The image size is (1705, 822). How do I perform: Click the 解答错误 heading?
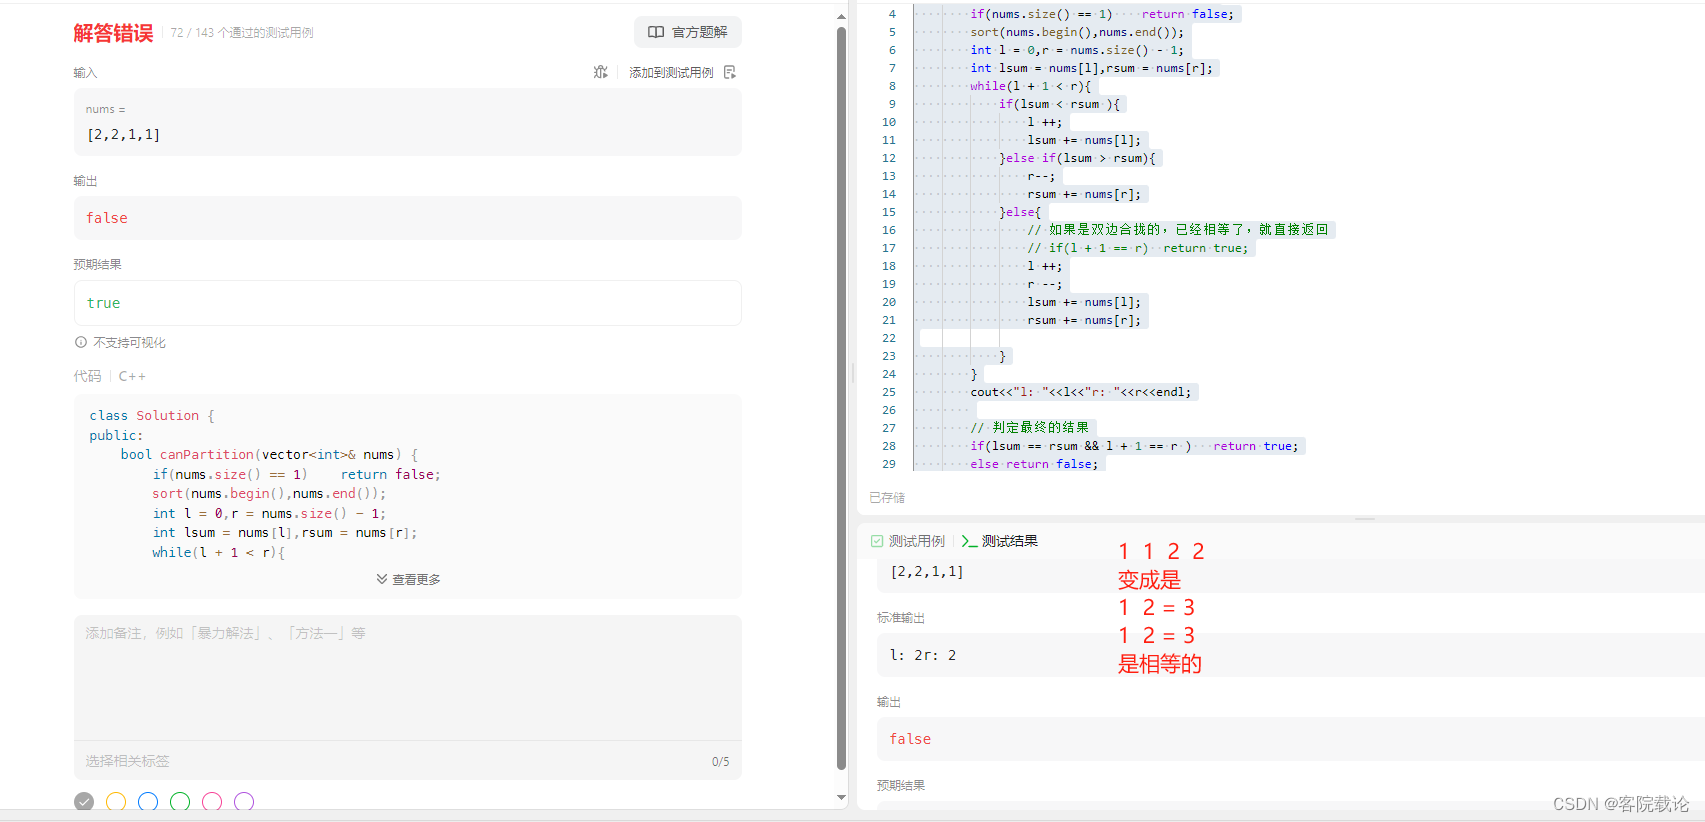(113, 33)
